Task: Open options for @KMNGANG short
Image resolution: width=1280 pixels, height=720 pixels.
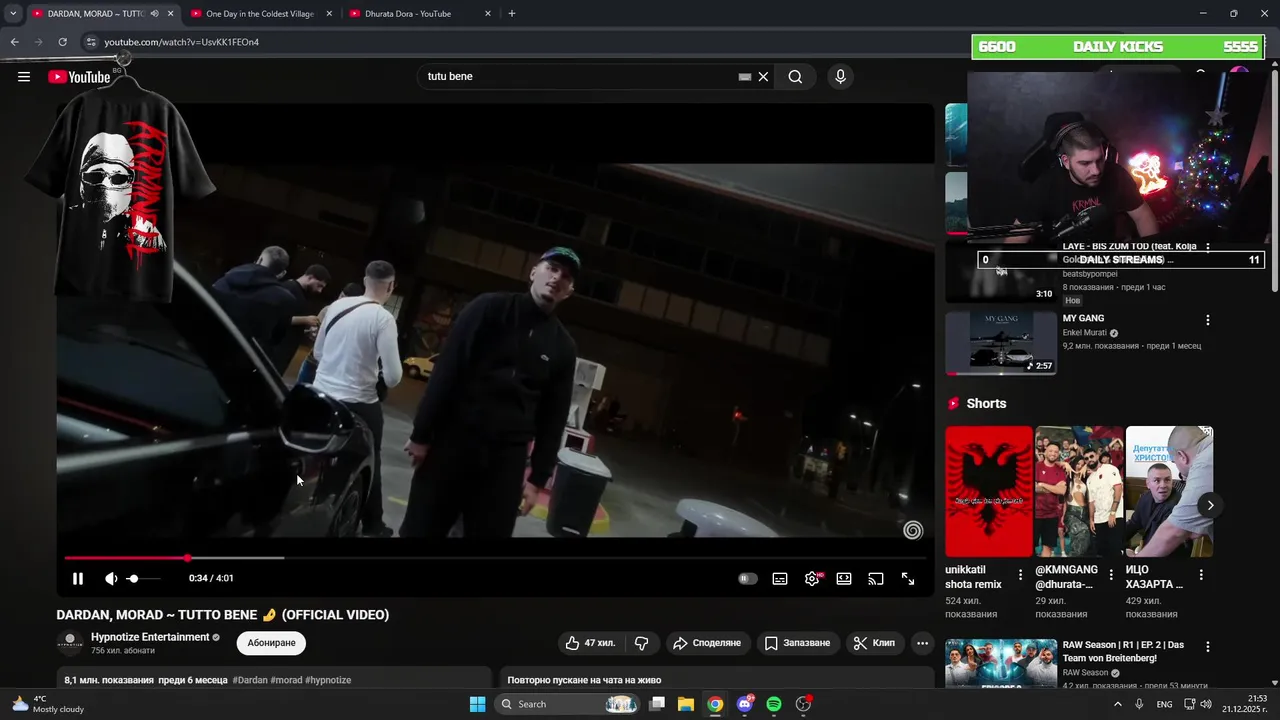Action: coord(1111,575)
